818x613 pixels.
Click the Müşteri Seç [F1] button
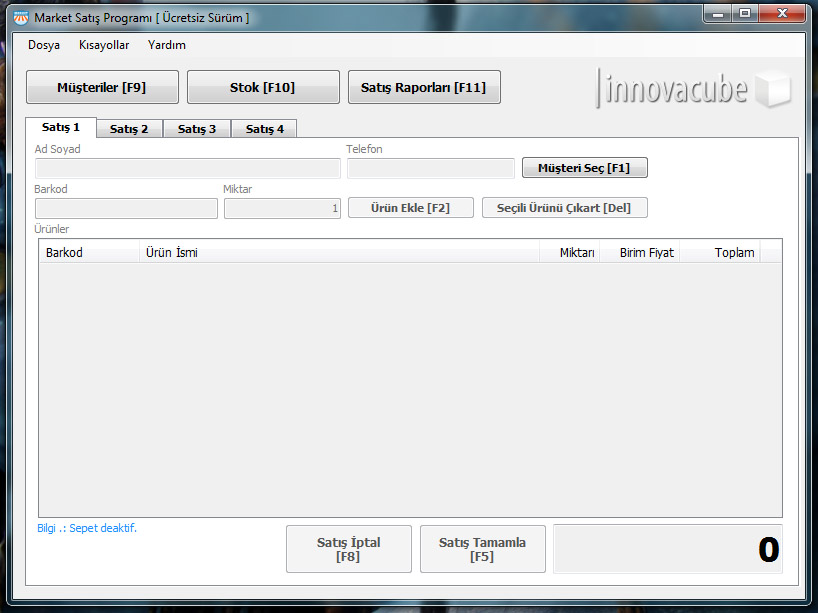[x=585, y=168]
